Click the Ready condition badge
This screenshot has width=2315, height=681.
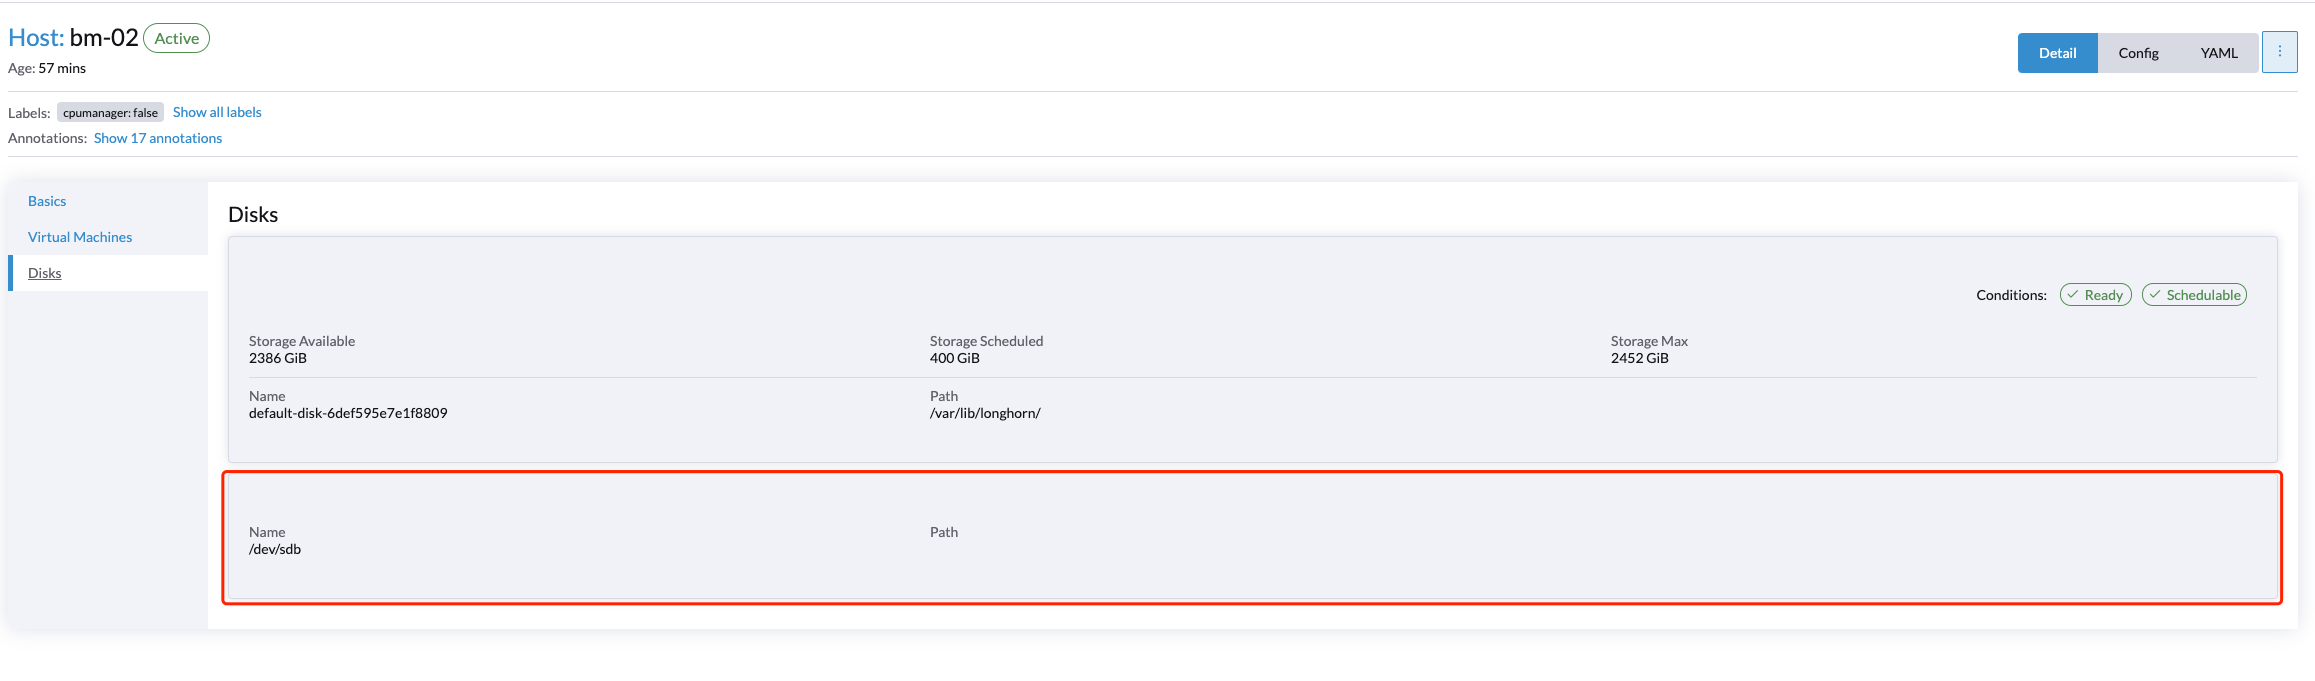click(x=2096, y=294)
